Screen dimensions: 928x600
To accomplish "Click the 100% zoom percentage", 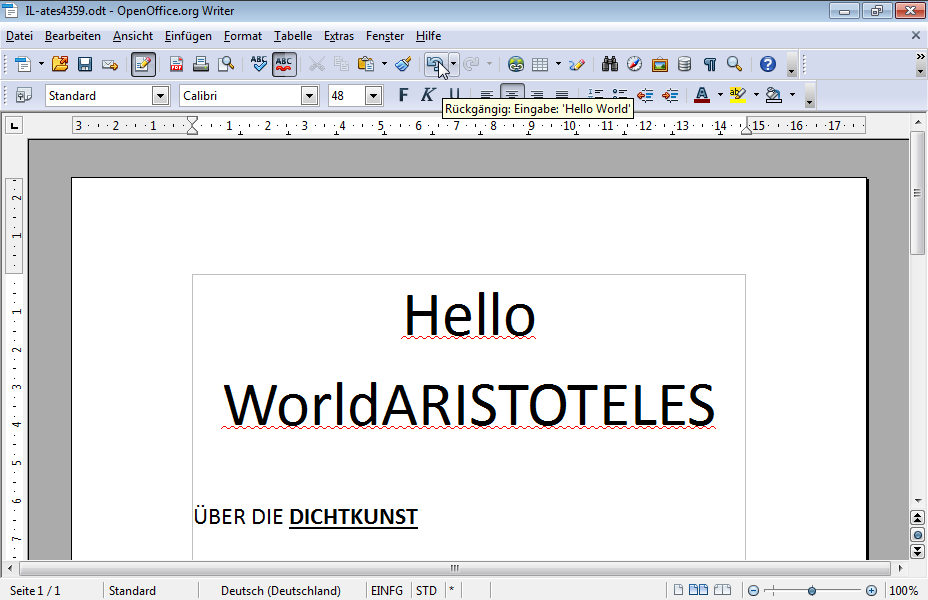I will point(904,591).
